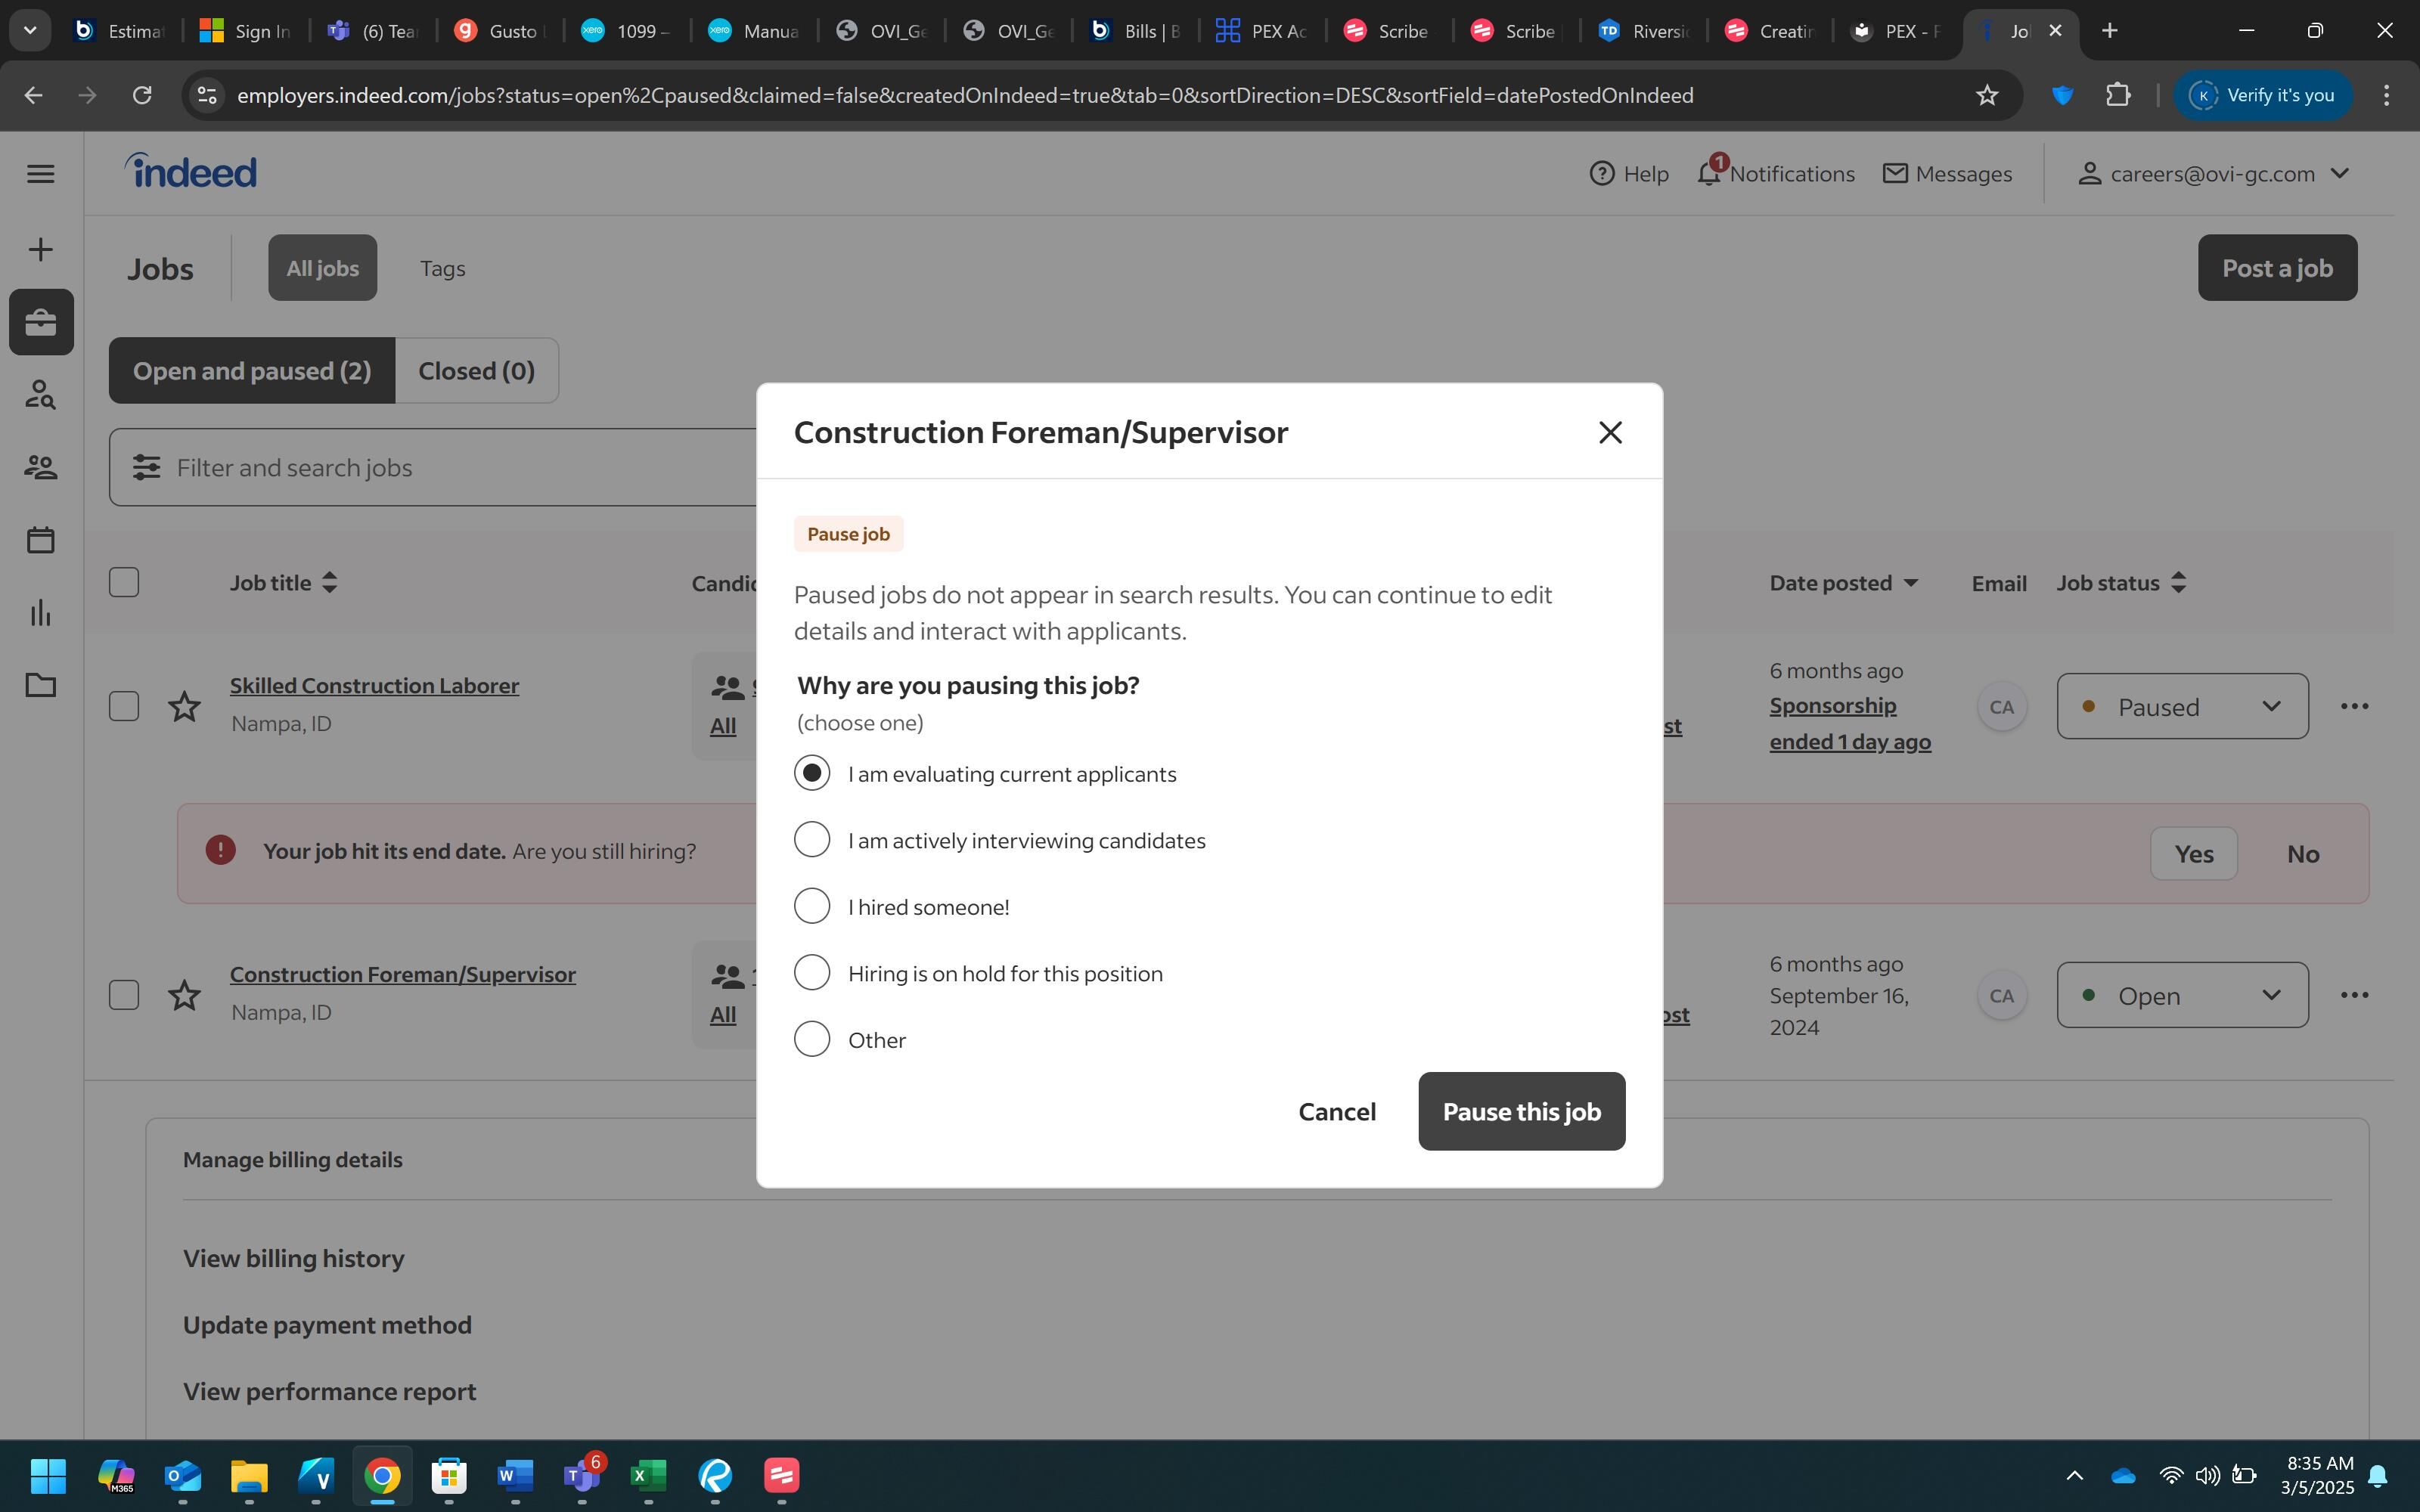This screenshot has width=2420, height=1512.
Task: Open the three-dot menu for the Paused job
Action: click(x=2354, y=706)
